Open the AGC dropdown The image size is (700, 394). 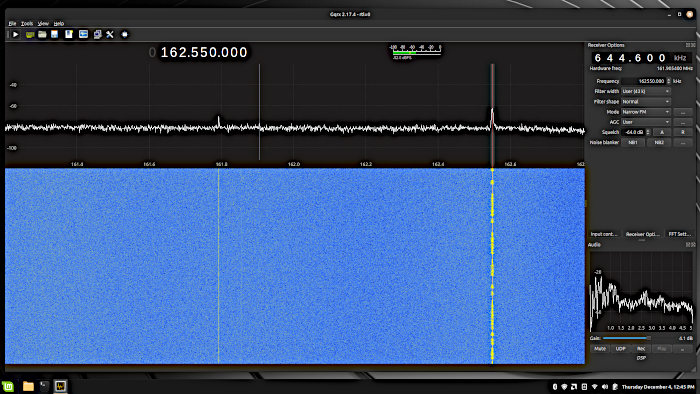[x=646, y=122]
